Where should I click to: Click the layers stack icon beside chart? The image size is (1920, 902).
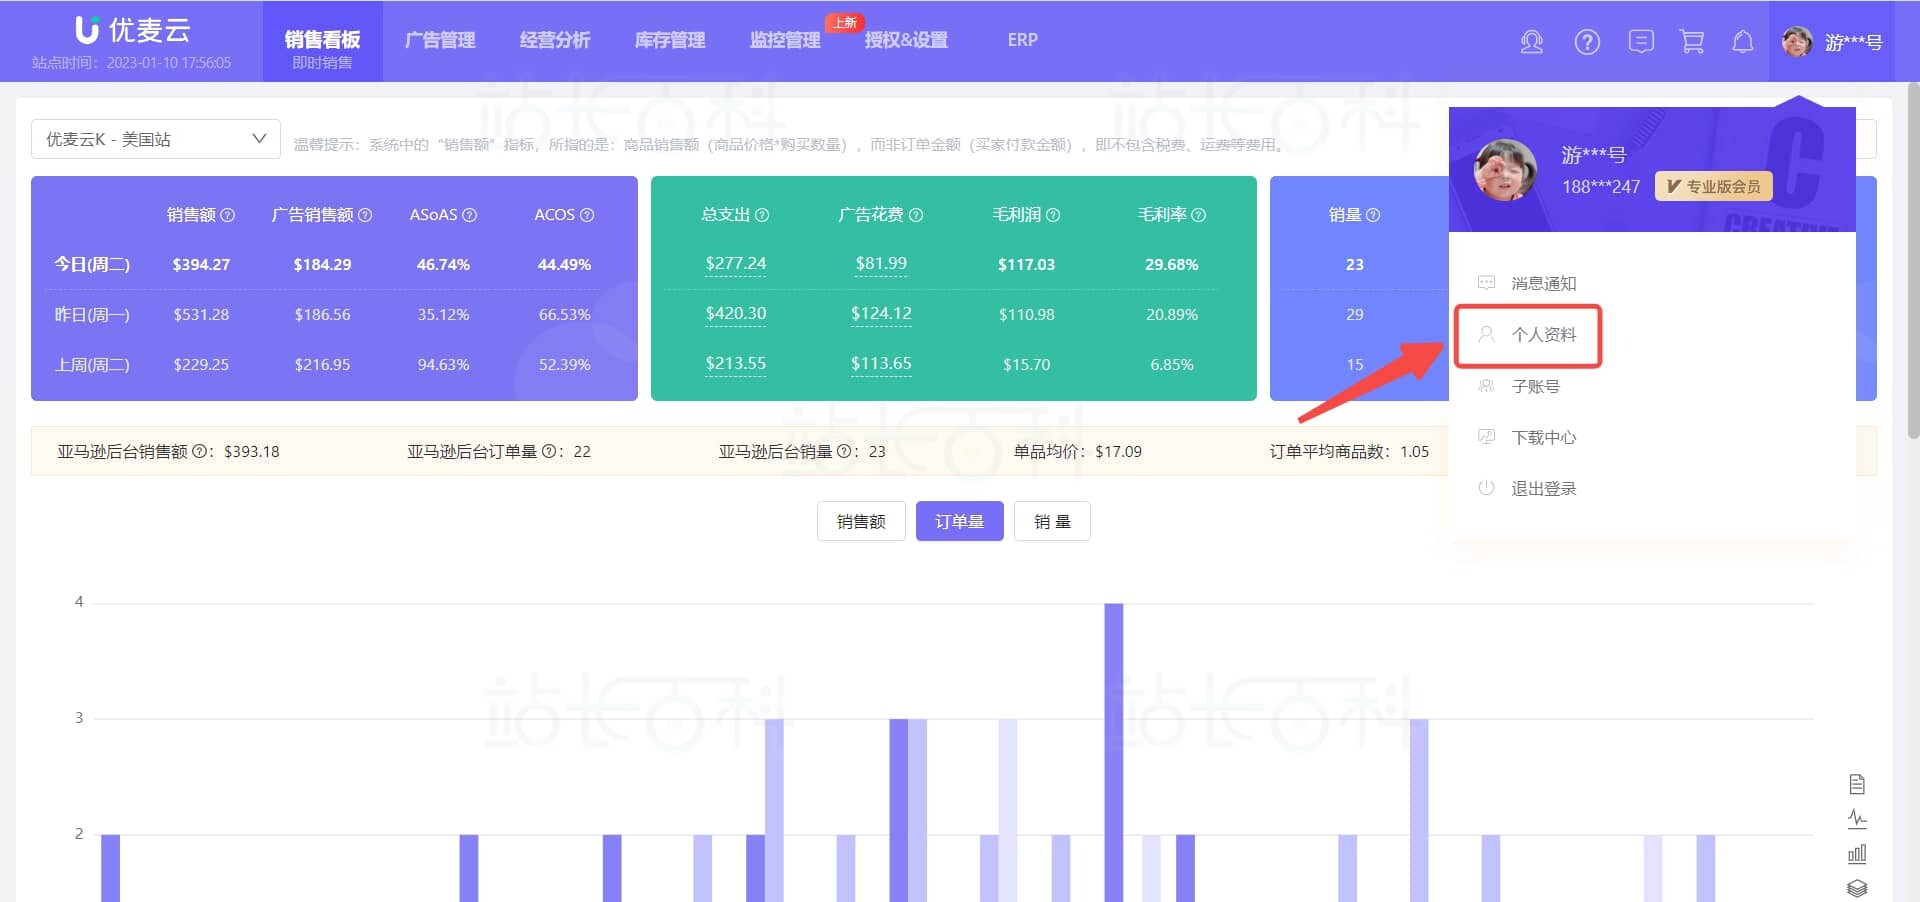(x=1857, y=888)
